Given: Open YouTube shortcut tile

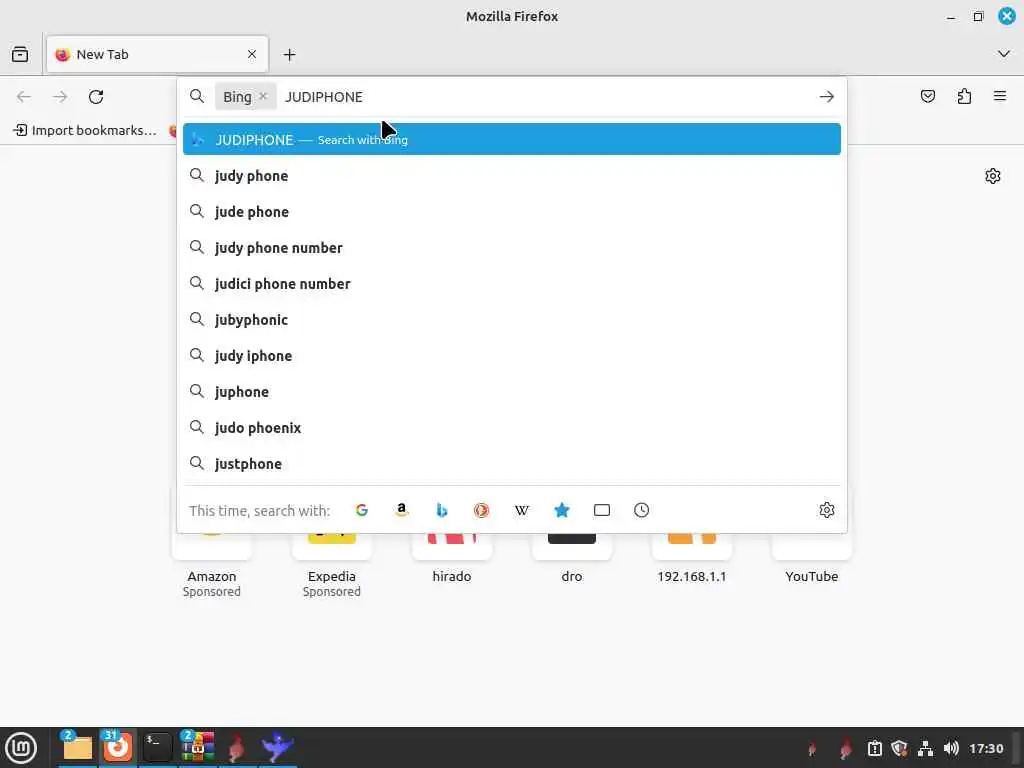Looking at the screenshot, I should (x=812, y=559).
